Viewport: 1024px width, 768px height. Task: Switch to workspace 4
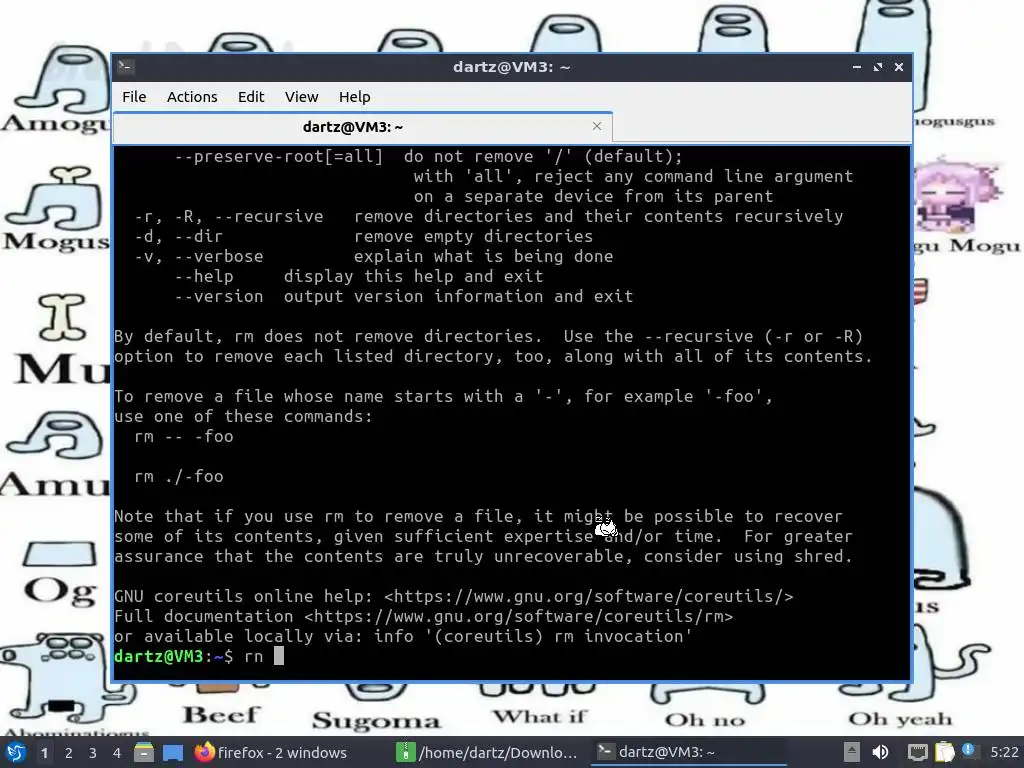point(117,753)
